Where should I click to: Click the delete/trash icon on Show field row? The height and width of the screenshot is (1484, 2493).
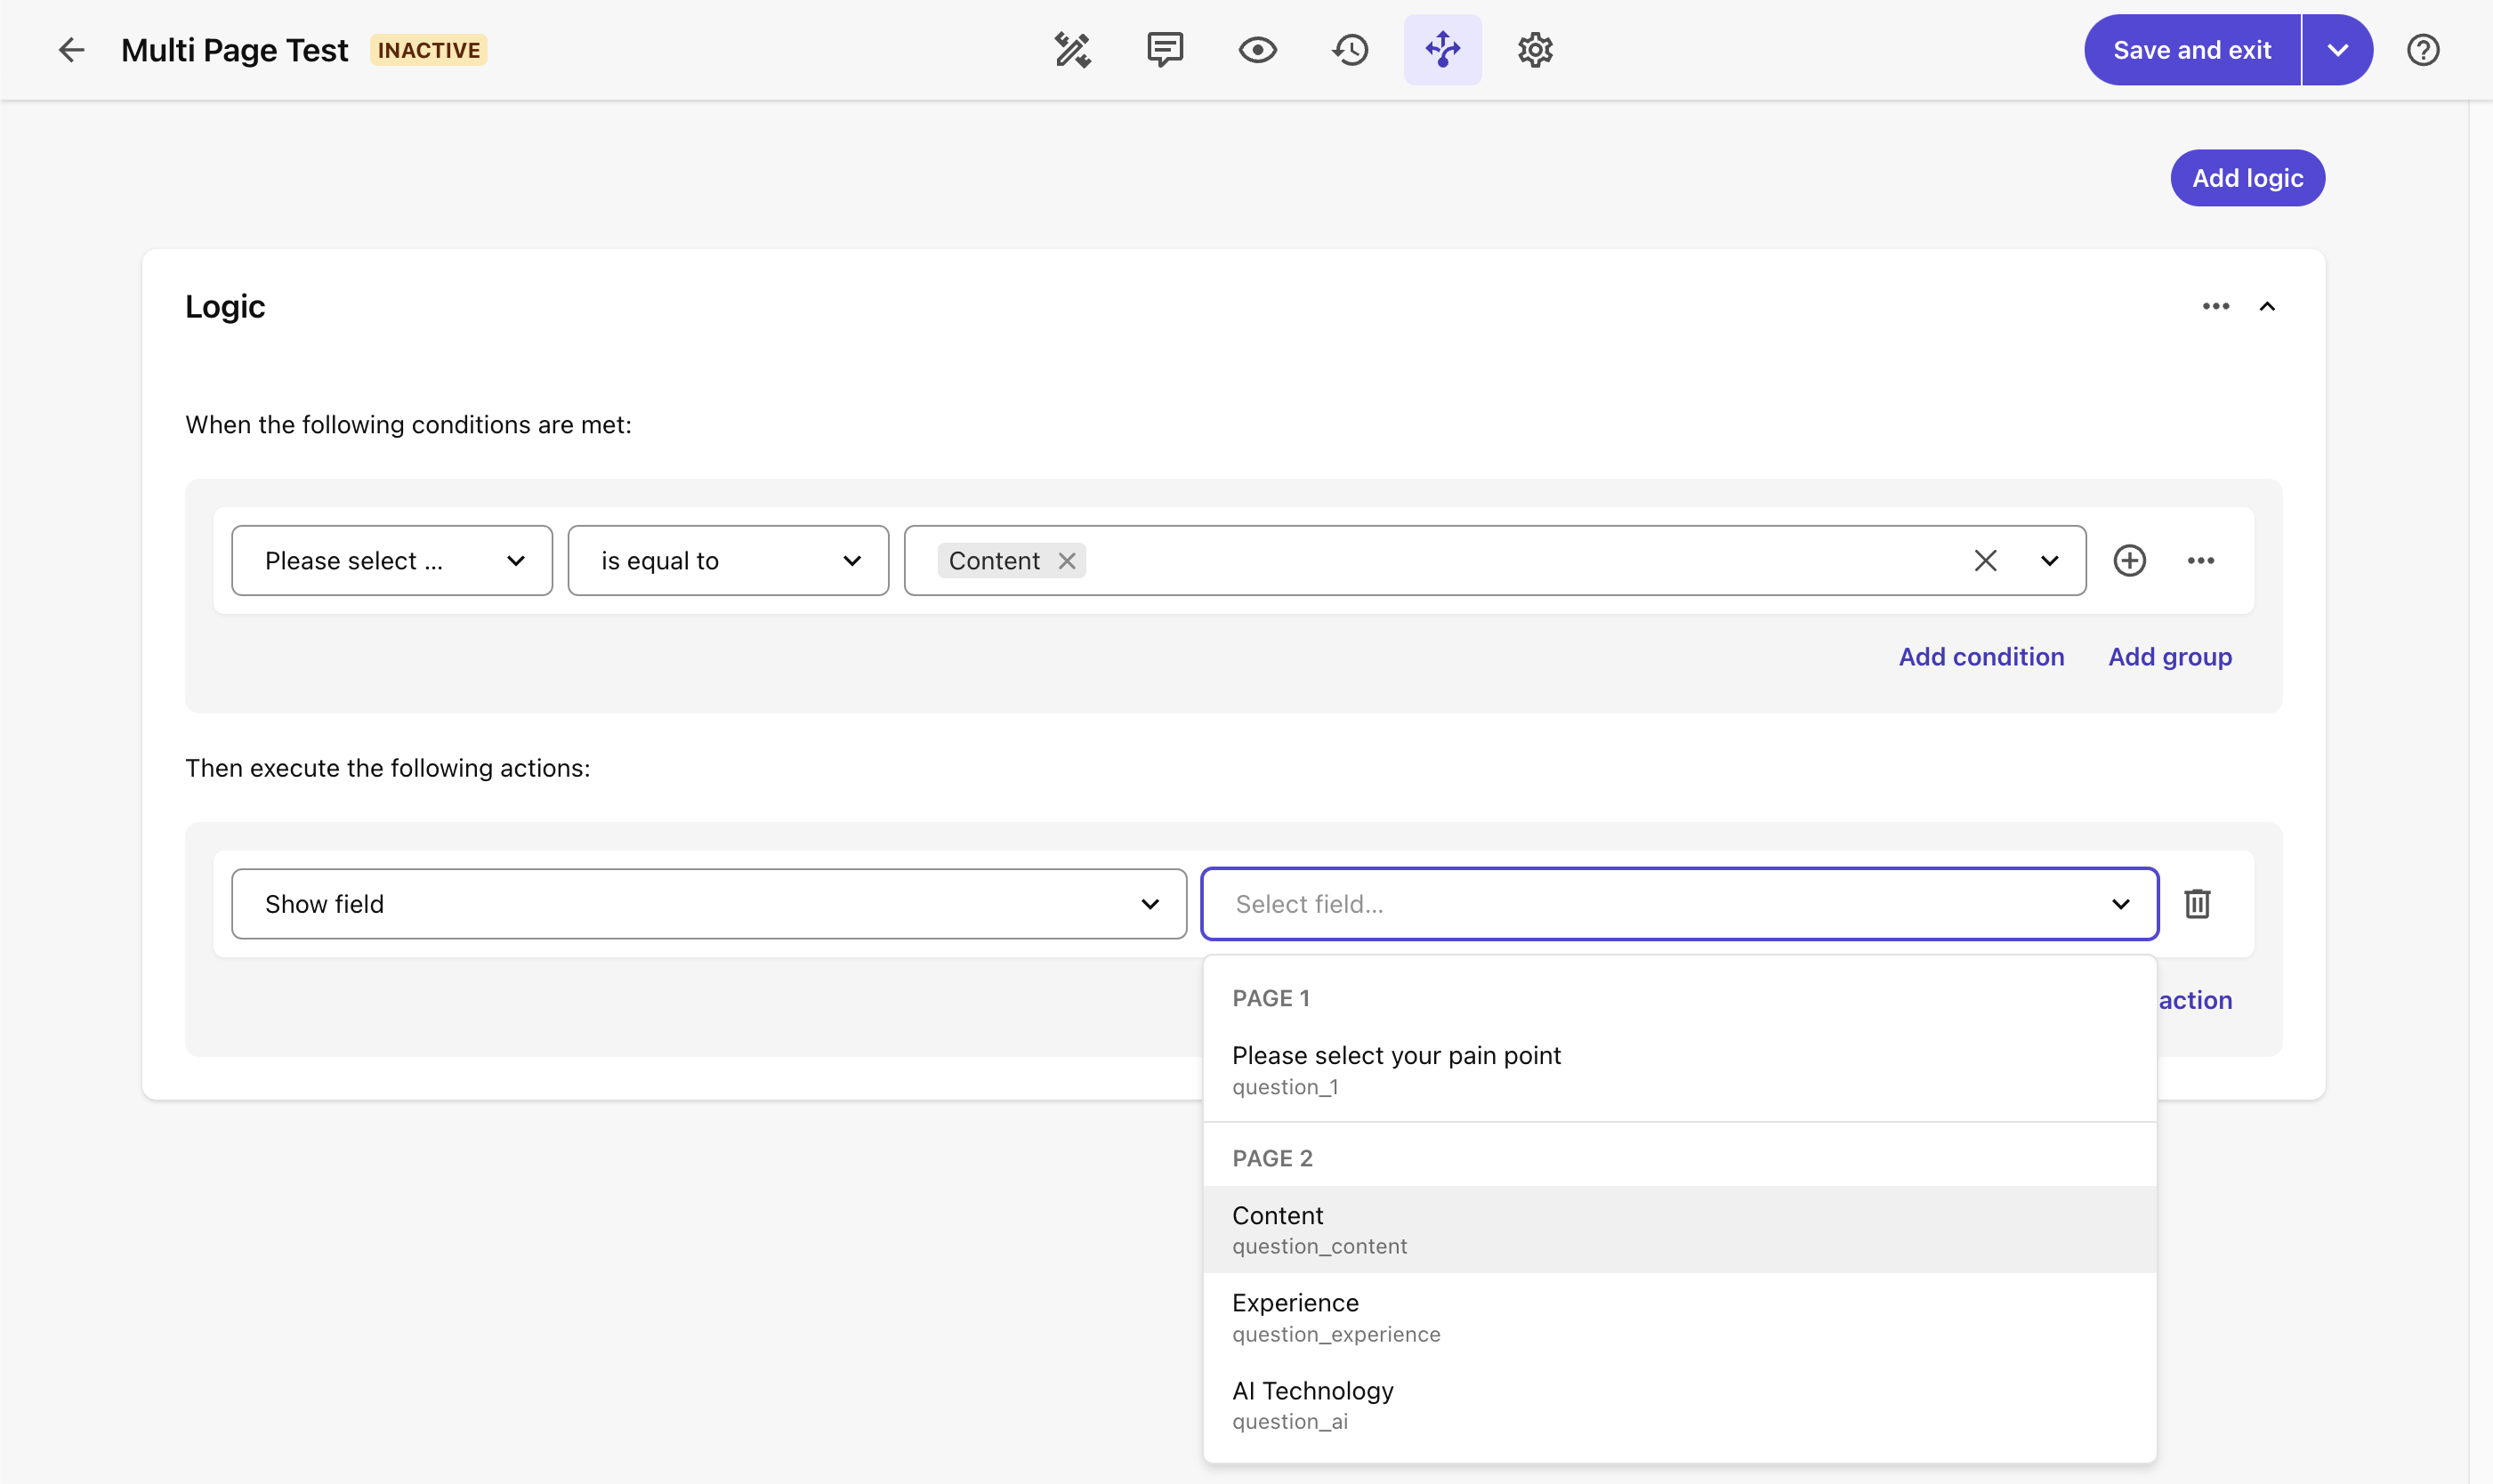click(2196, 903)
